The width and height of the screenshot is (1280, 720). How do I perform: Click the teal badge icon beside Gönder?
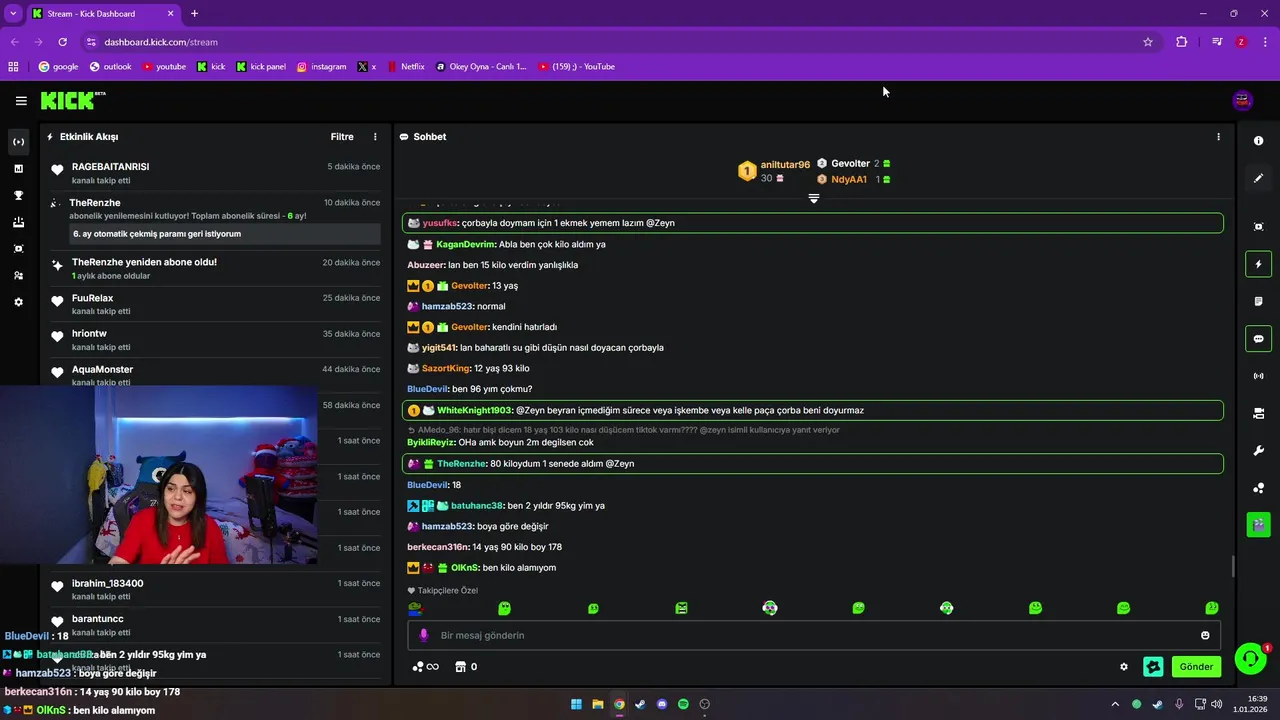[x=1153, y=667]
